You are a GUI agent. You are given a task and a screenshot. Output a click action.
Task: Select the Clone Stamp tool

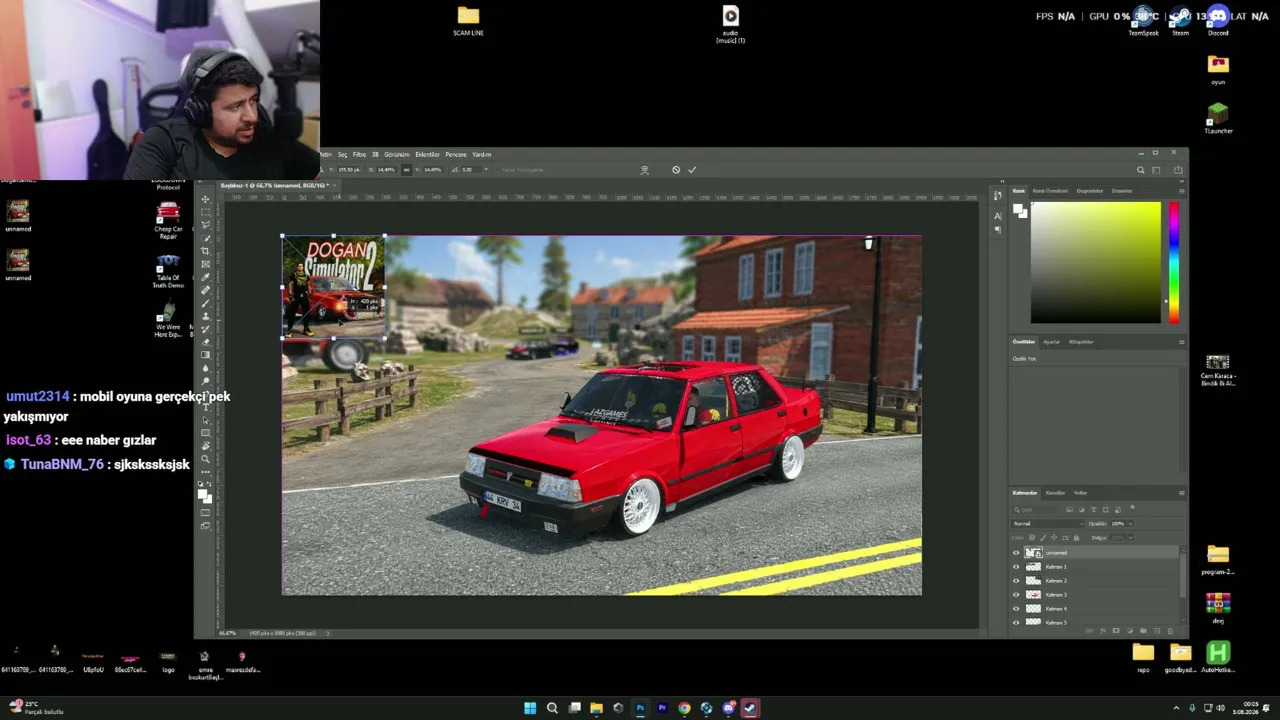(205, 316)
